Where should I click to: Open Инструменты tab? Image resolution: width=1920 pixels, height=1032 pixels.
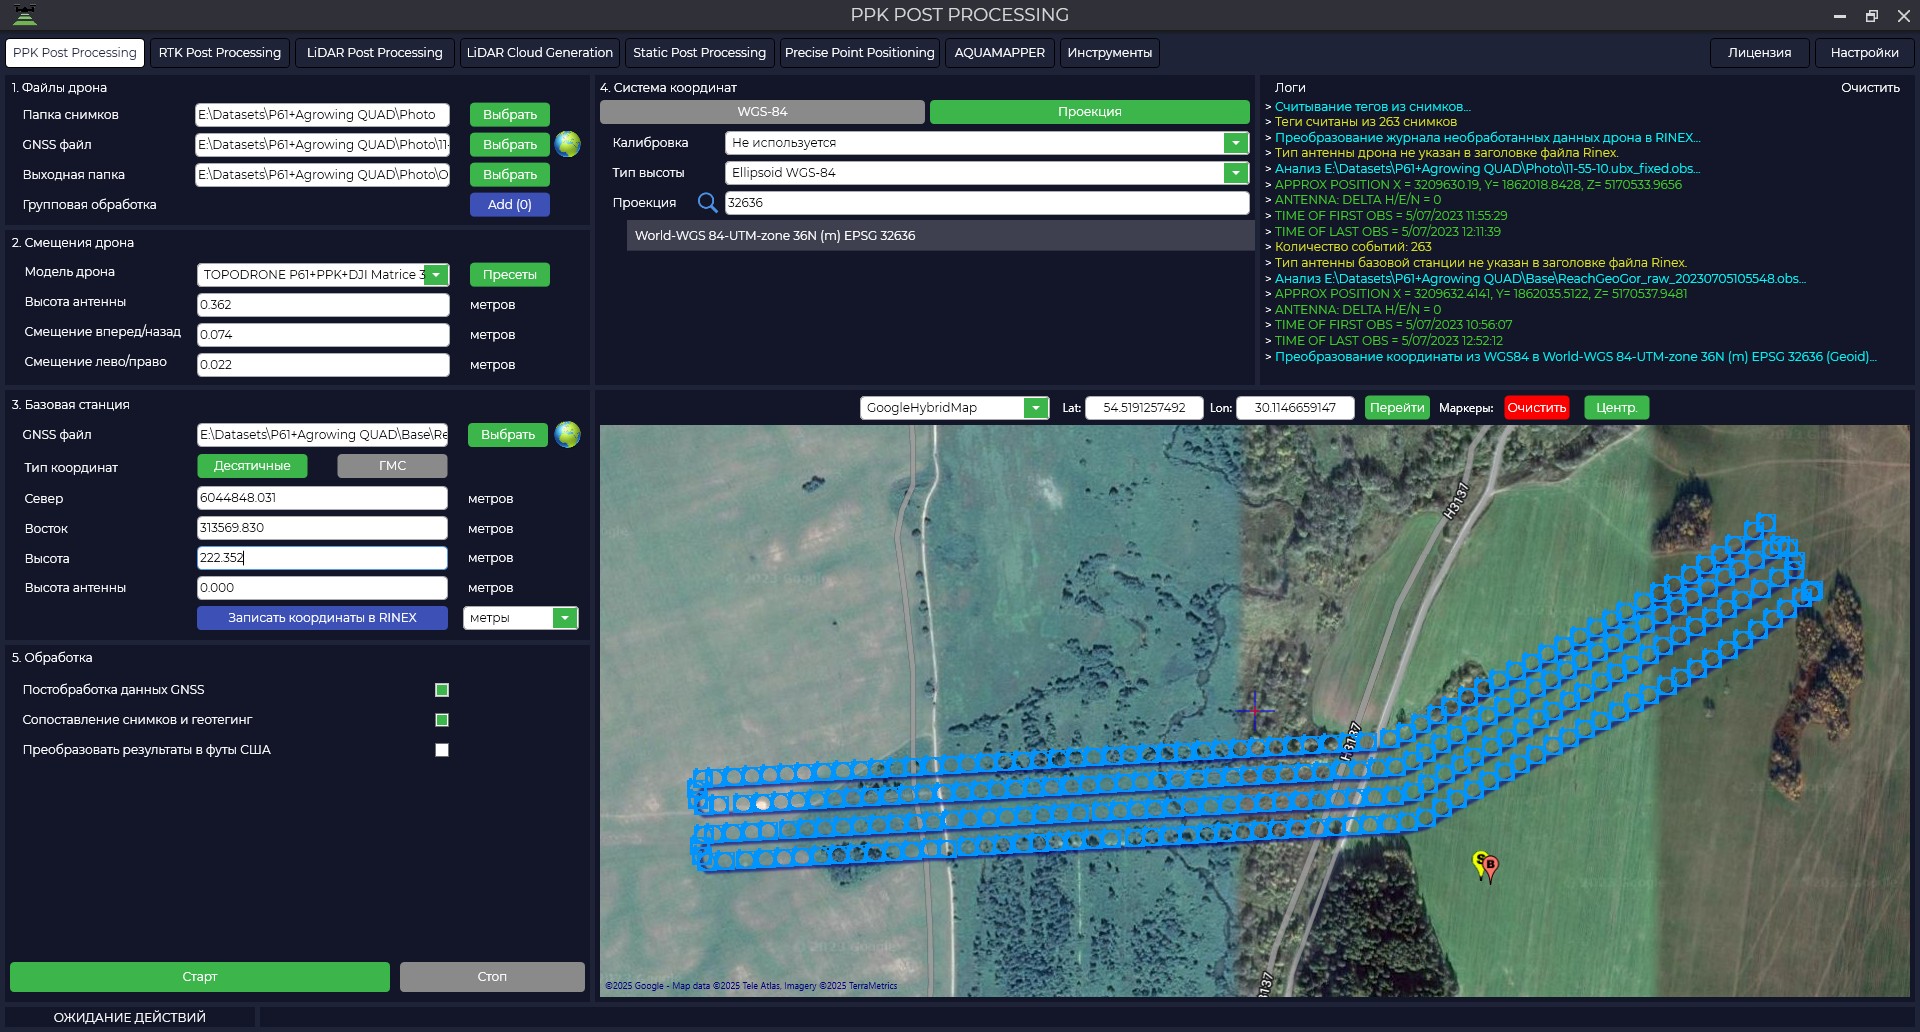click(1109, 53)
